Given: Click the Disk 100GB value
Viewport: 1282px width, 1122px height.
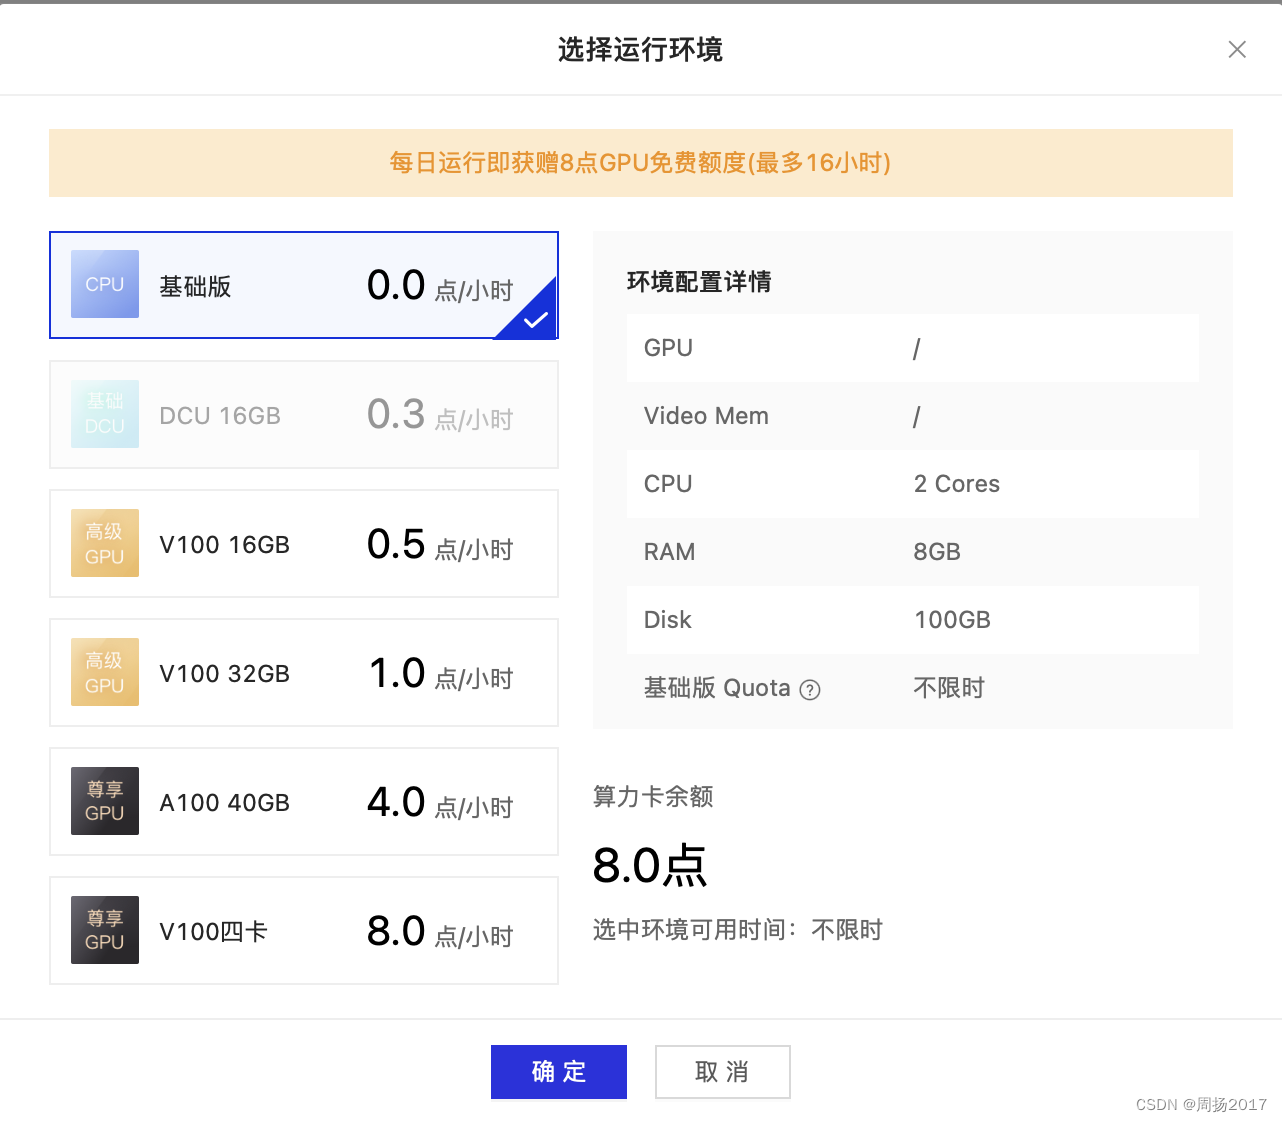Looking at the screenshot, I should click(x=952, y=620).
